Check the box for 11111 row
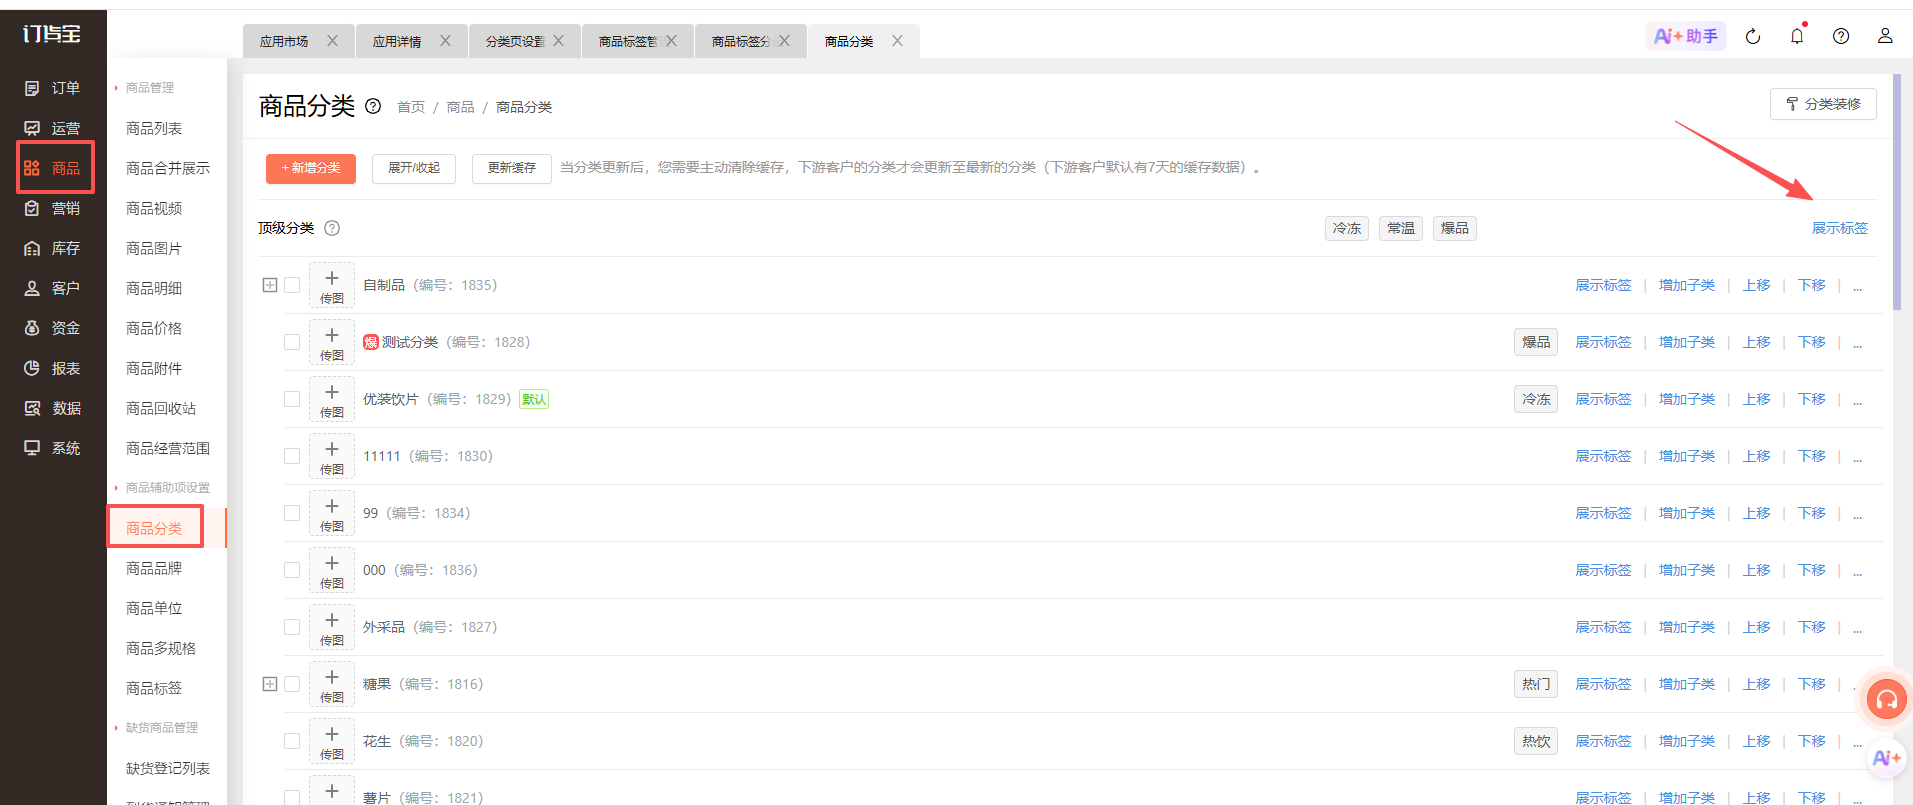Screen dimensions: 1913x805 coord(292,456)
